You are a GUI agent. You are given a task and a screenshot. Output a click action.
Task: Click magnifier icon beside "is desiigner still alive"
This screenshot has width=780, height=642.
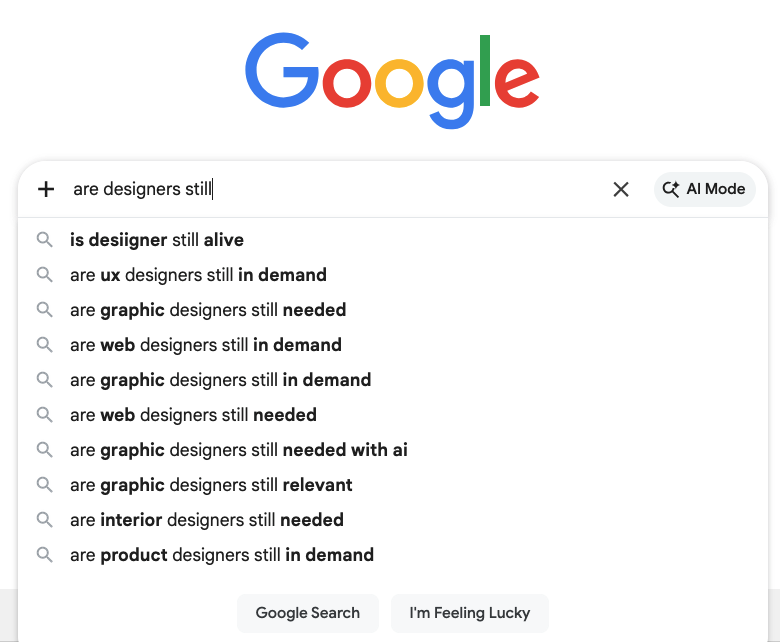[44, 240]
